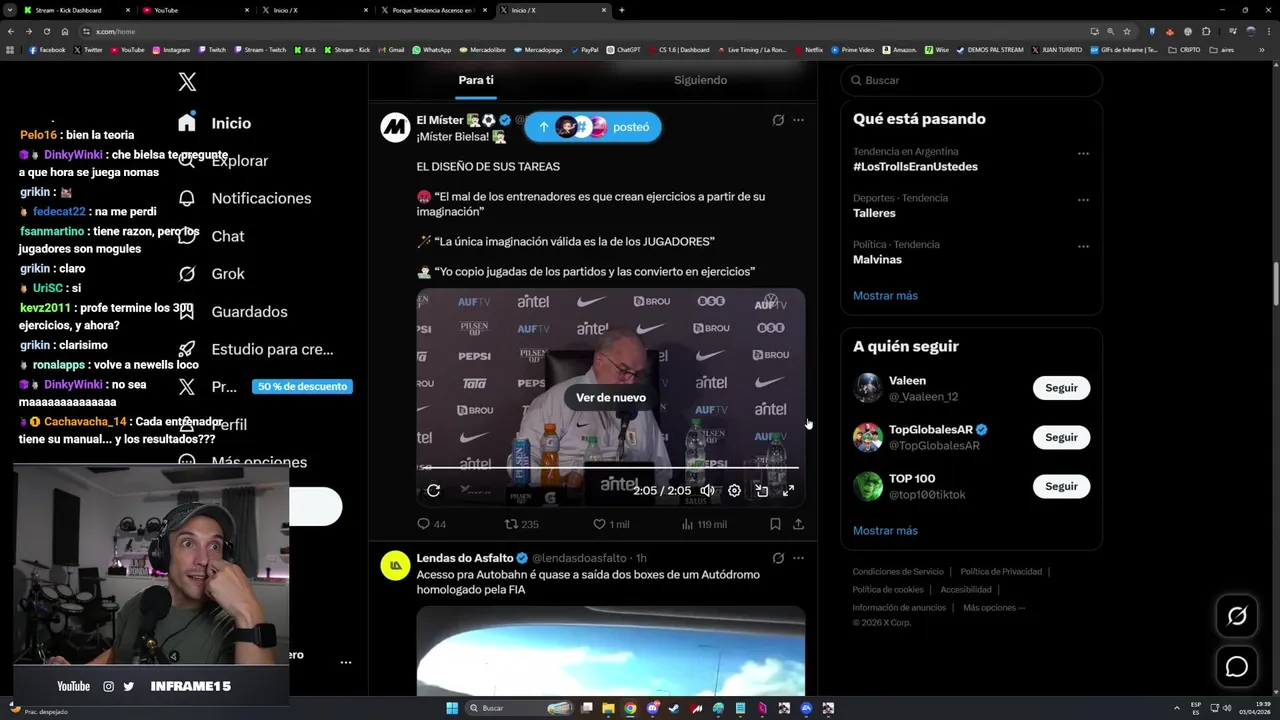Reply to El Míster post (44 comments)
The height and width of the screenshot is (720, 1280).
click(x=431, y=524)
